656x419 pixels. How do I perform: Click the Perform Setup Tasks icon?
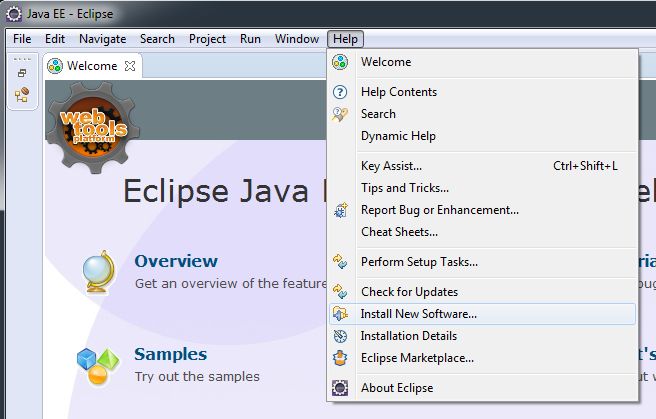pos(340,262)
